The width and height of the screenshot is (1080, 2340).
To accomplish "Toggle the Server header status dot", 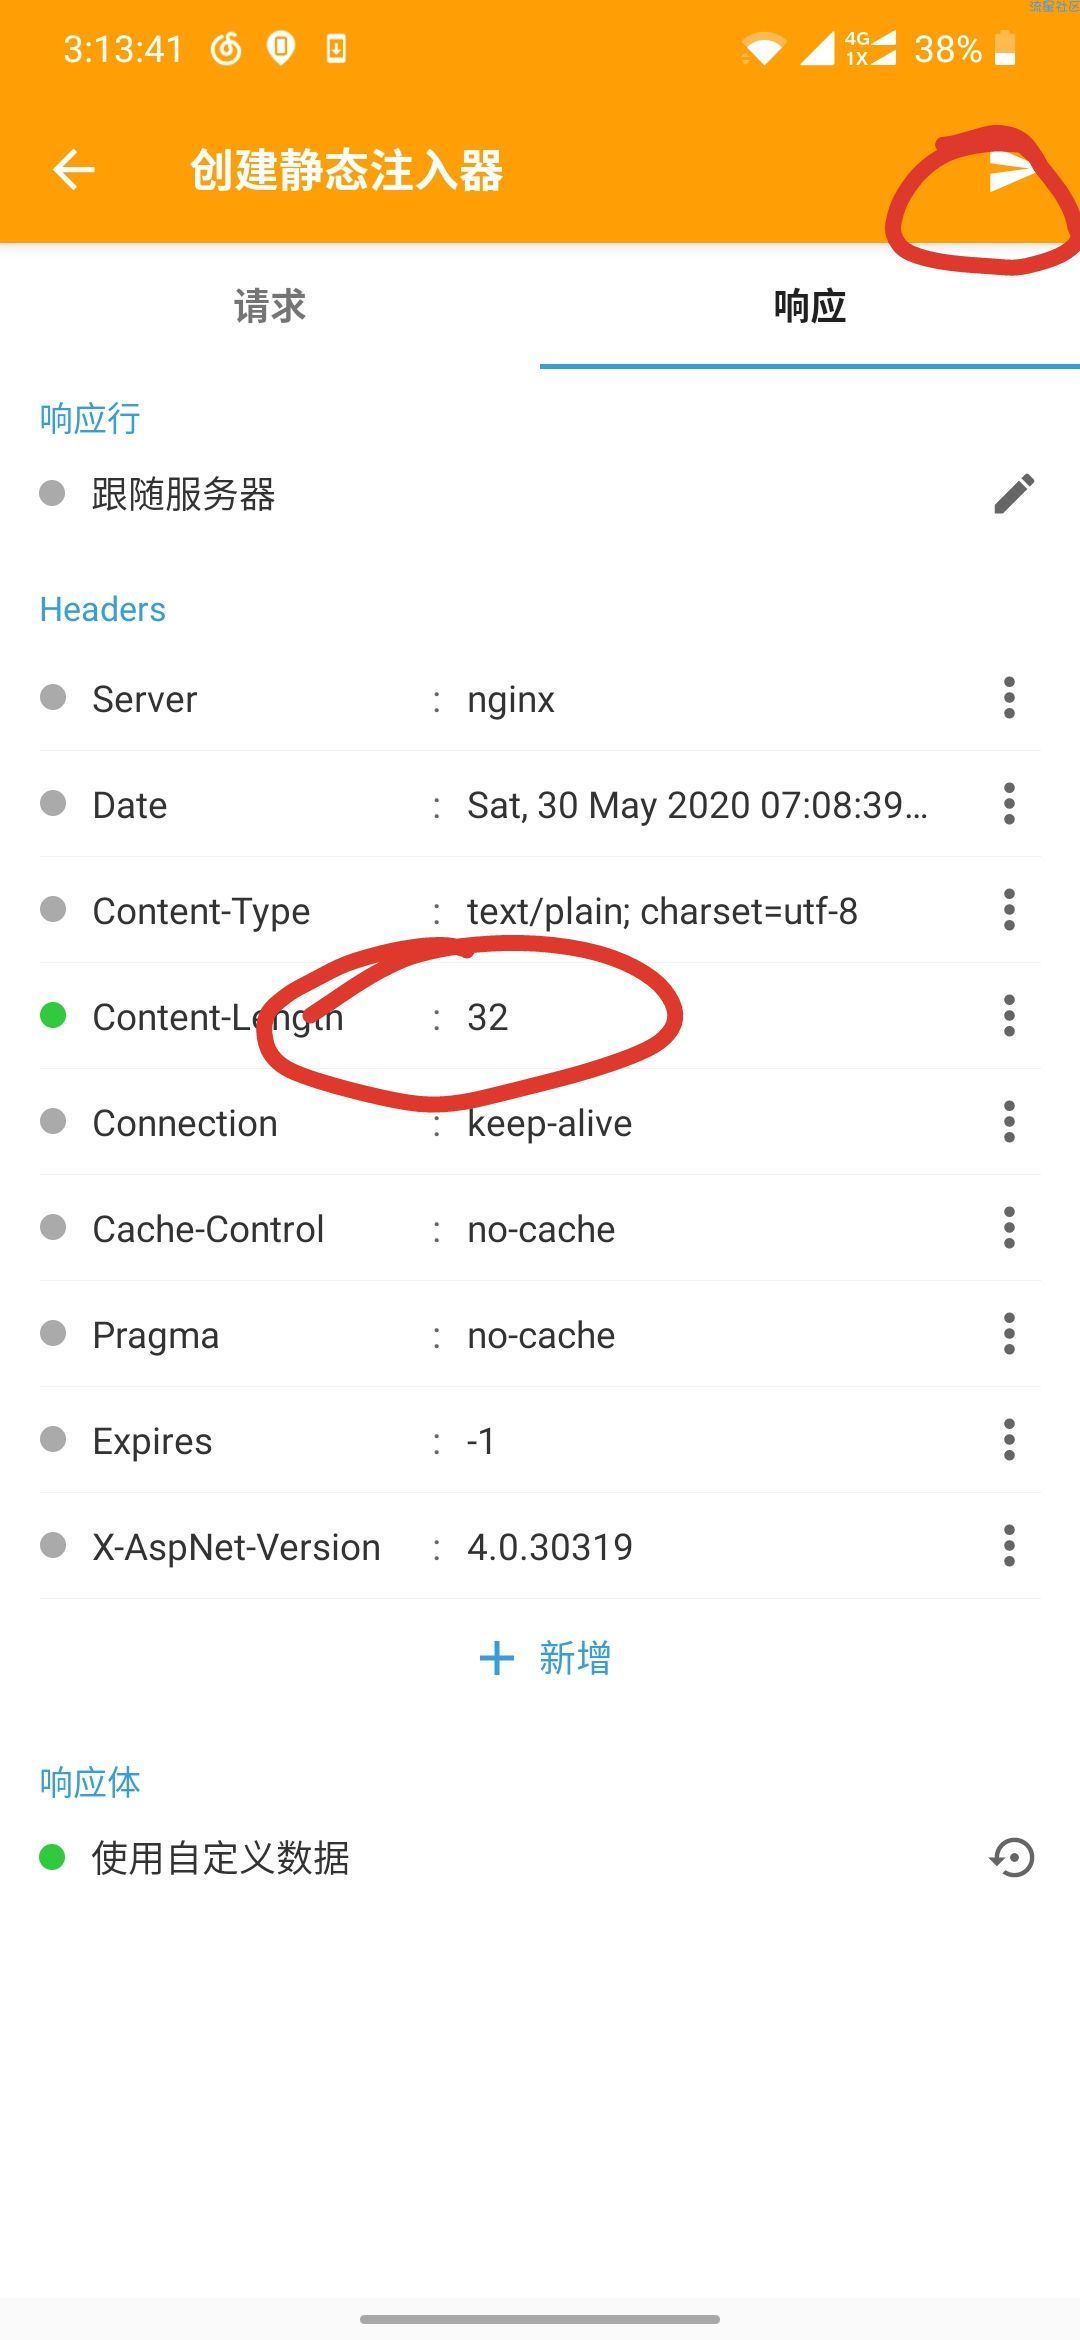I will 53,698.
